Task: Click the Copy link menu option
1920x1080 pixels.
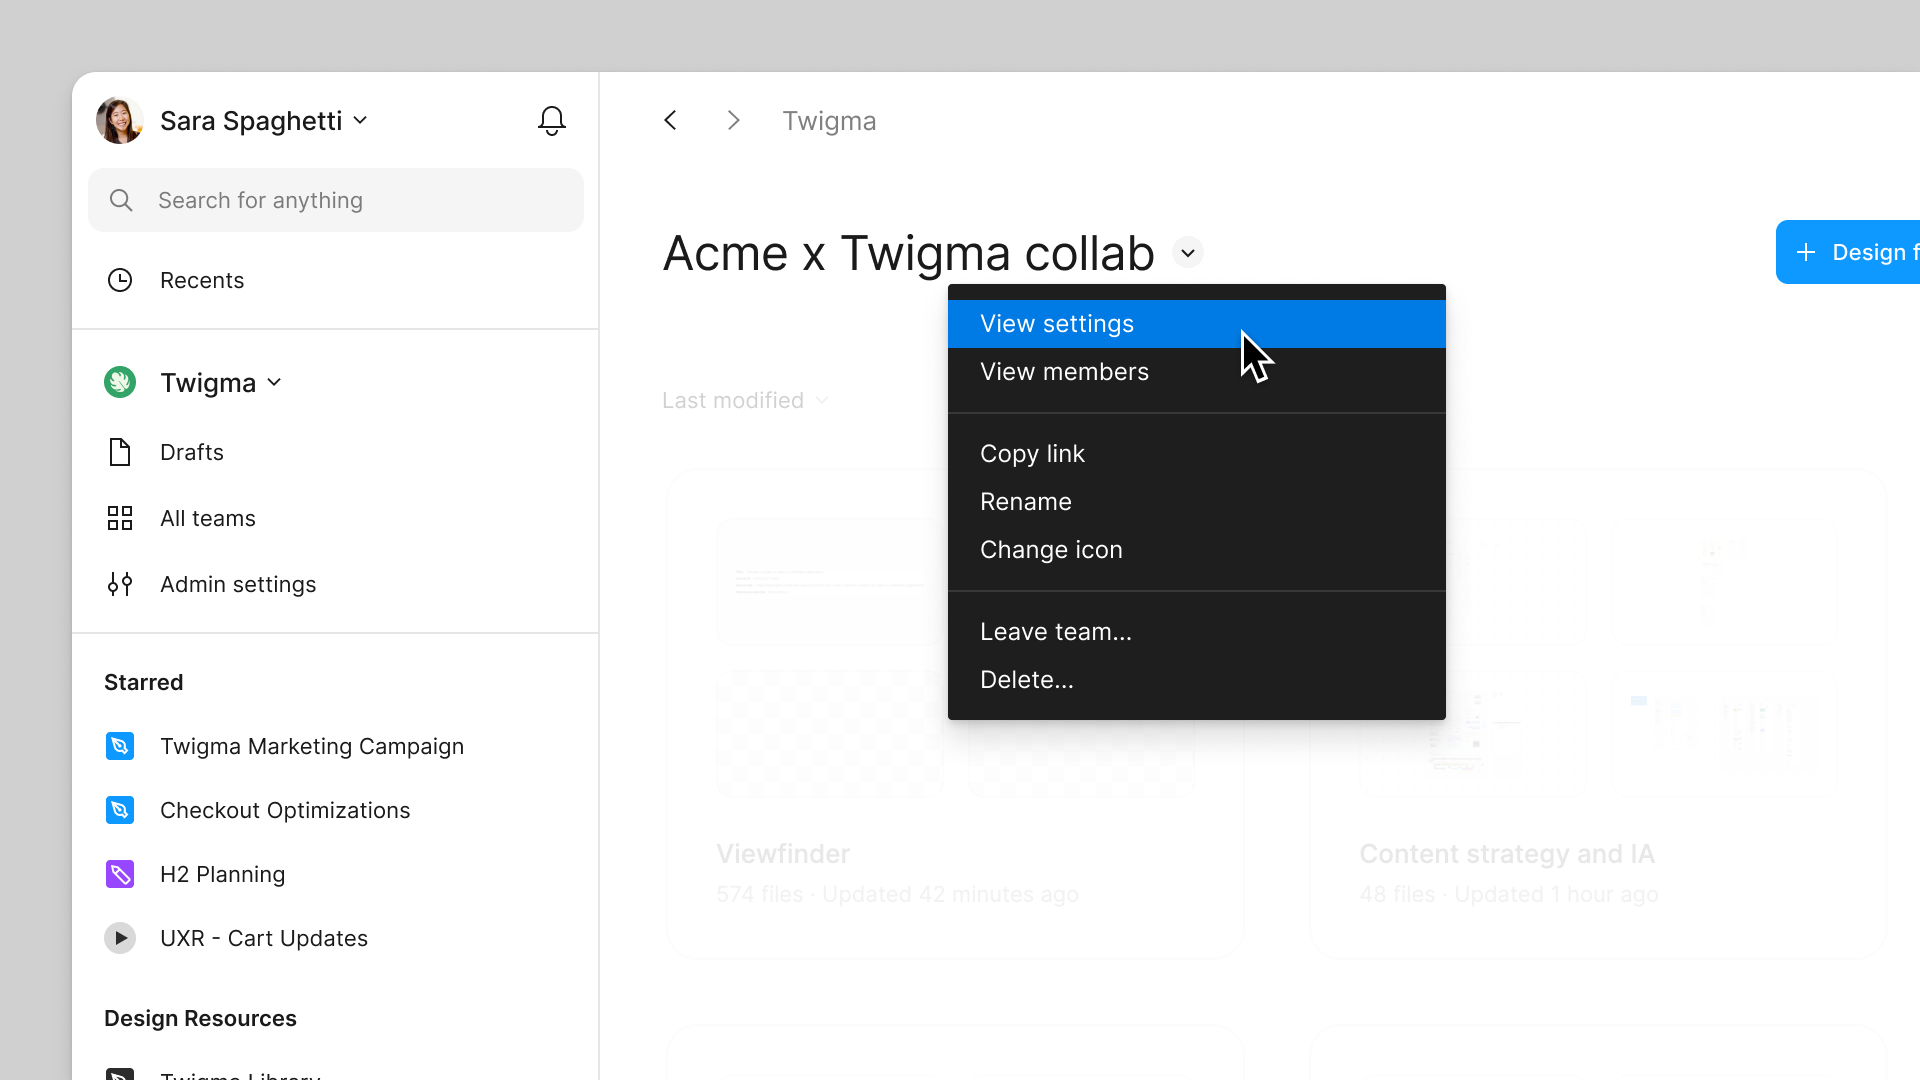Action: (1031, 452)
